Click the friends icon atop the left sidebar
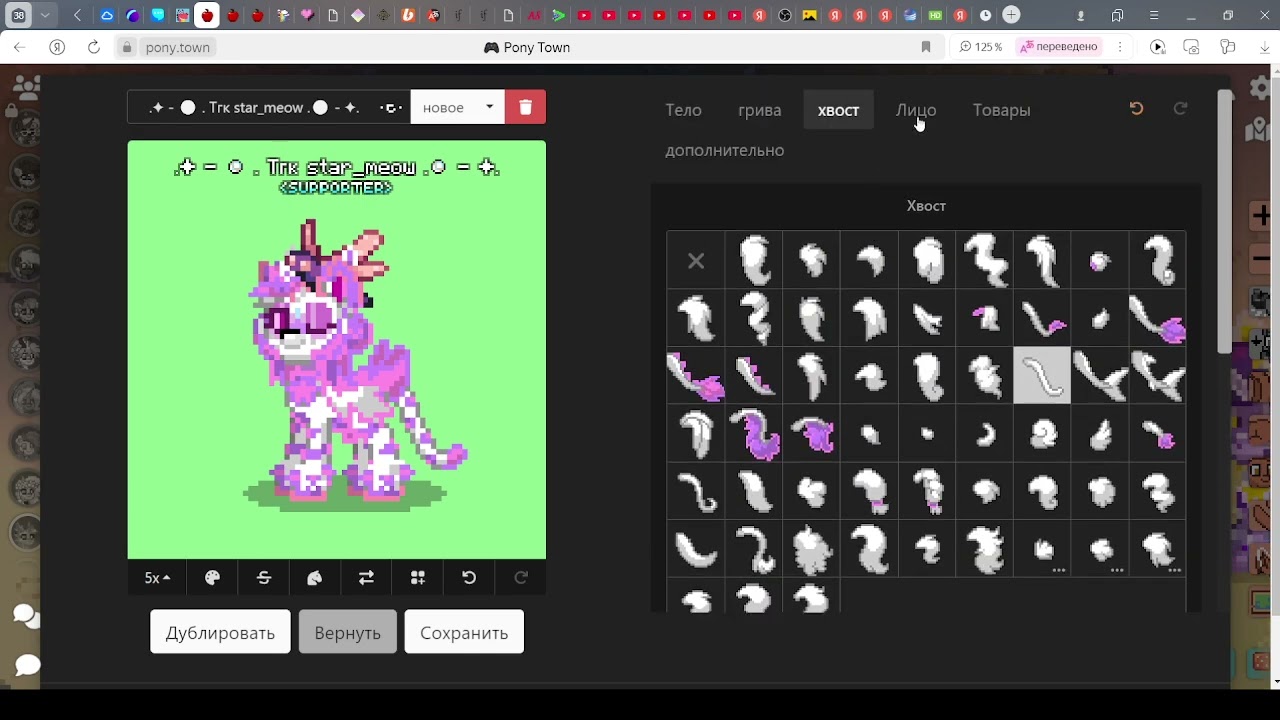This screenshot has width=1280, height=720. click(25, 88)
